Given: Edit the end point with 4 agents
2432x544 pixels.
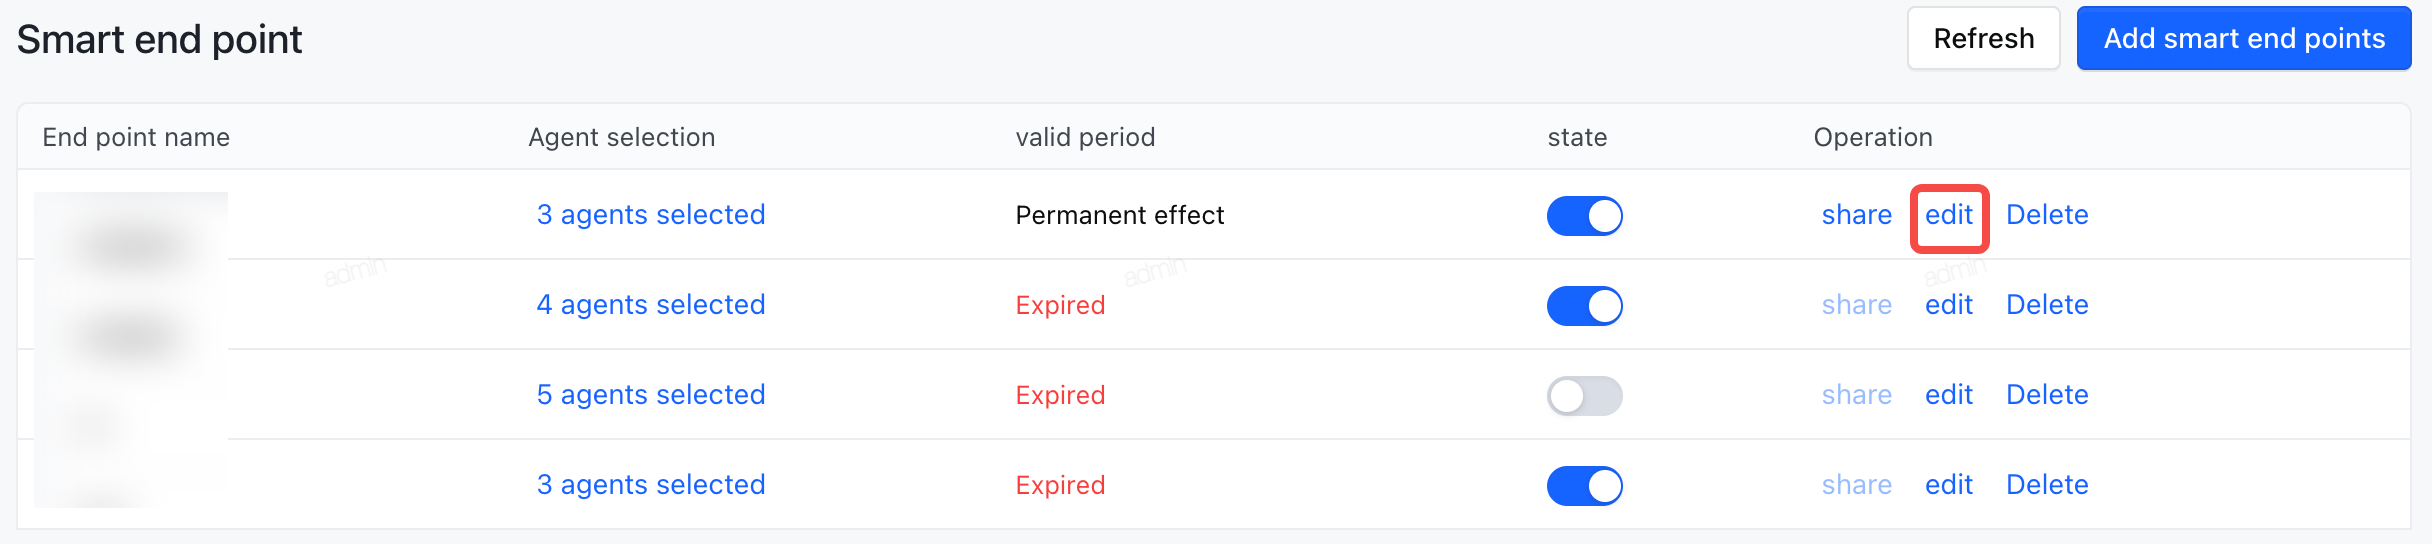Looking at the screenshot, I should (x=1949, y=305).
